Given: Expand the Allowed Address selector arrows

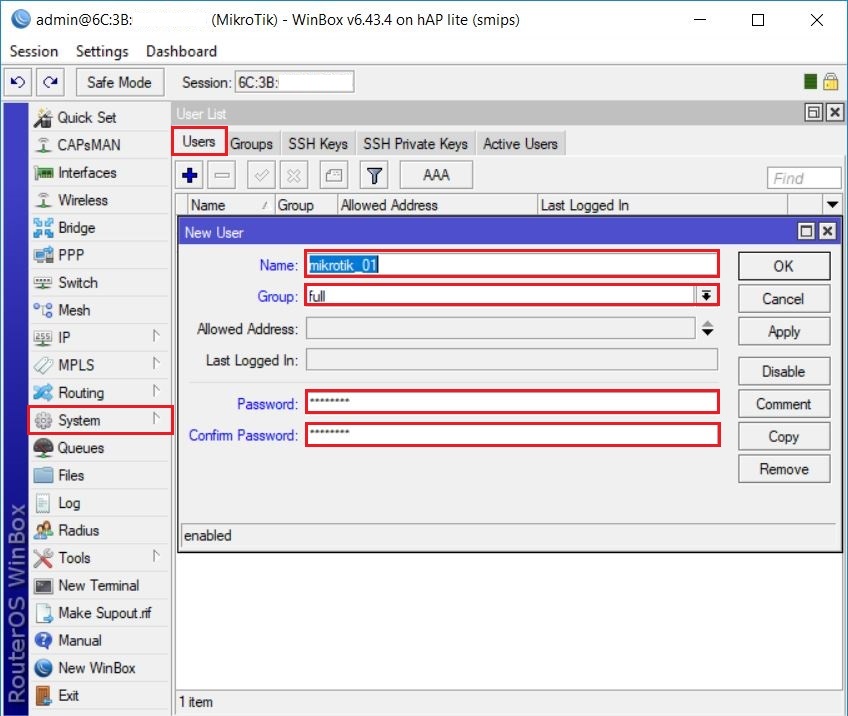Looking at the screenshot, I should [x=707, y=329].
